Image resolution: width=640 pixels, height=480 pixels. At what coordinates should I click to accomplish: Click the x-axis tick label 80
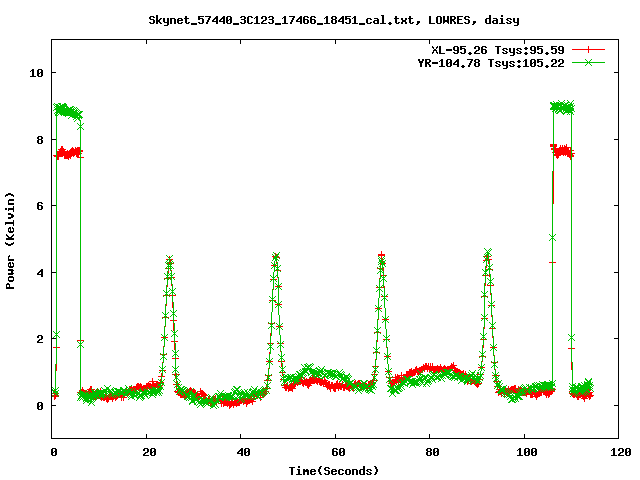[x=432, y=452]
